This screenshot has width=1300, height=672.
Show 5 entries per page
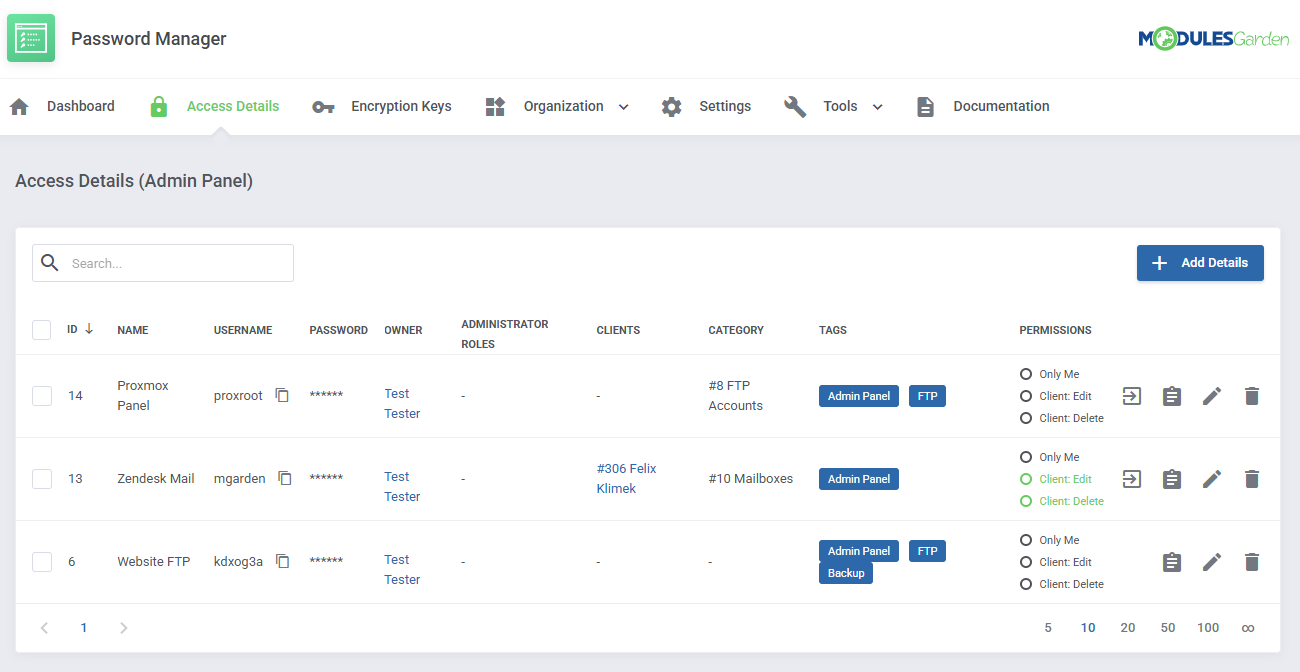pos(1048,628)
